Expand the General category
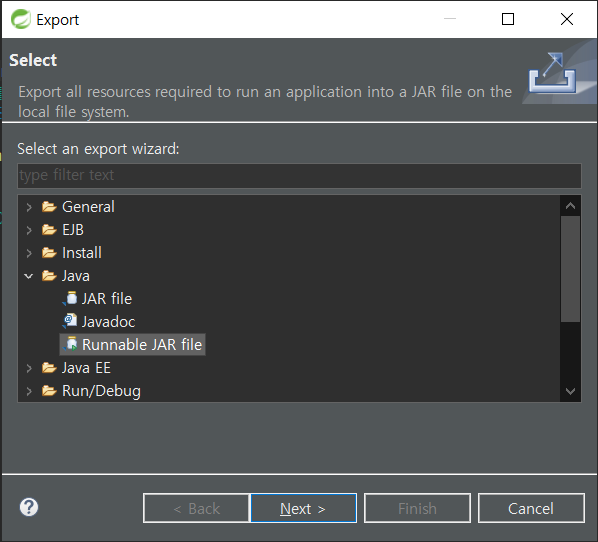Screen dimensions: 598x542 [29, 207]
